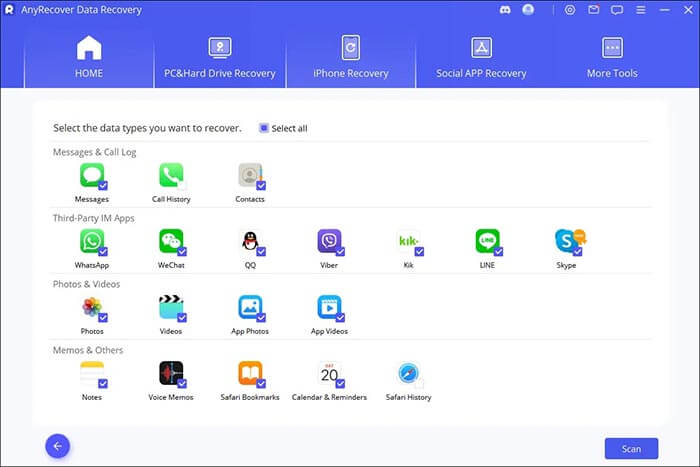Screen dimensions: 700x467
Task: Click the Viber app icon
Action: point(329,241)
